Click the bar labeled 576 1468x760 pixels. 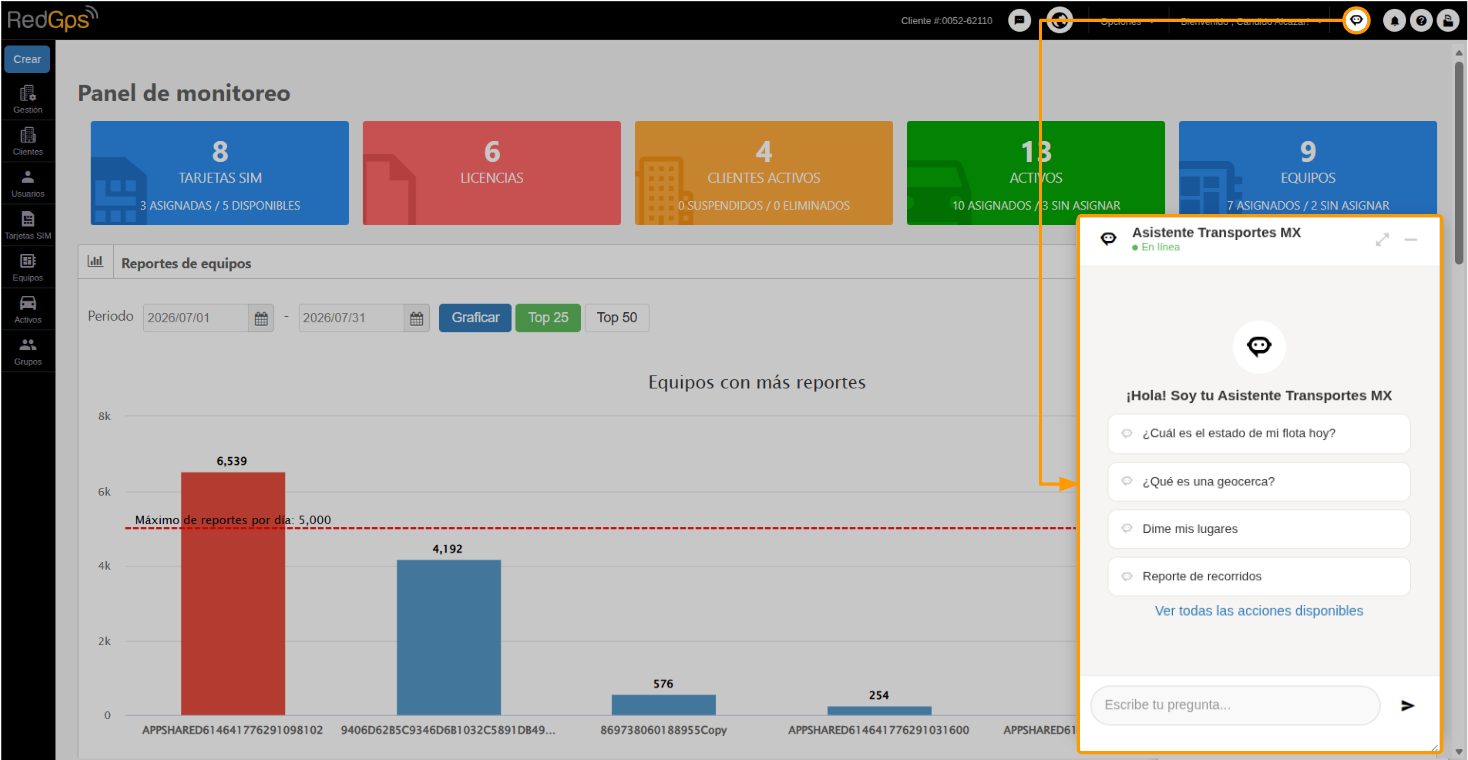tap(664, 705)
